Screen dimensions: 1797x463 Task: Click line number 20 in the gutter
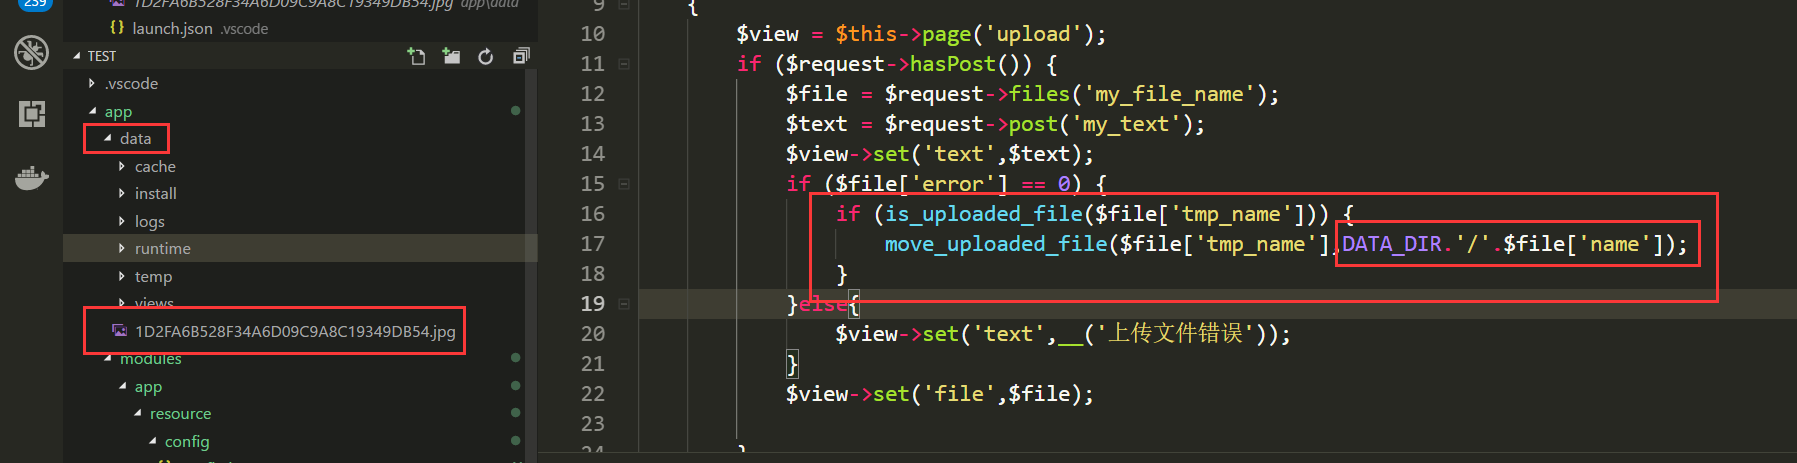point(592,334)
